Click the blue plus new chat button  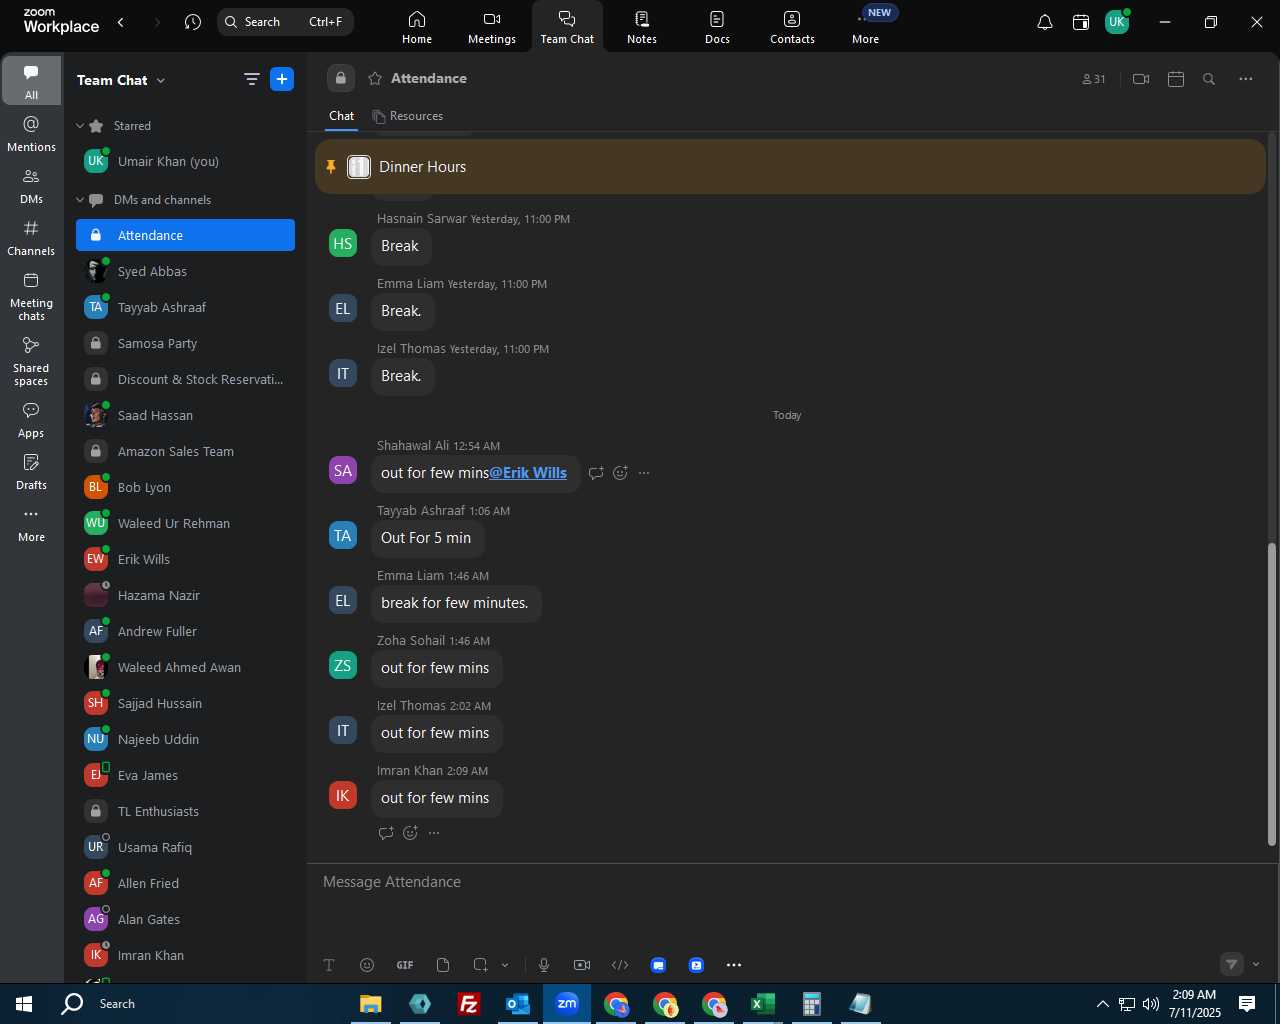(282, 79)
